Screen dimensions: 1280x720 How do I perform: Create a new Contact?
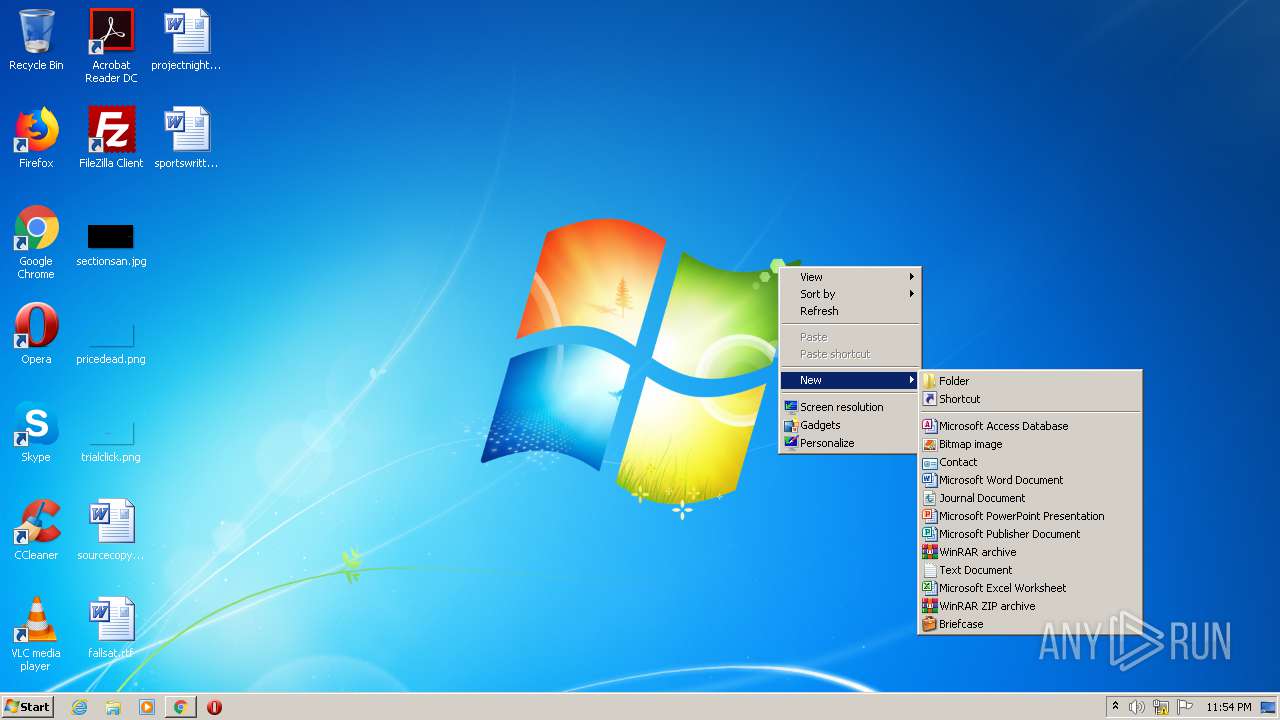point(1030,462)
